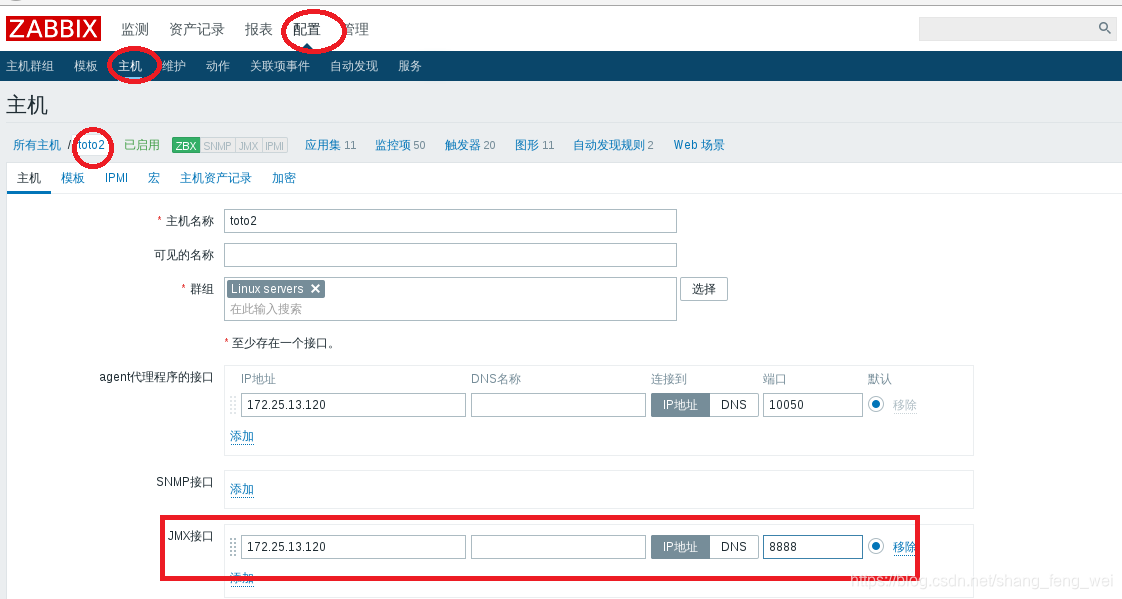
Task: Go to 模板 submenu in blue bar
Action: 85,66
